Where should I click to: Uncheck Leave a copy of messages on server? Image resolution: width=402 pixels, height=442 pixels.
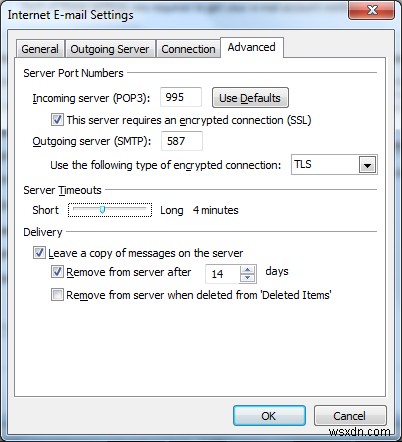[39, 253]
